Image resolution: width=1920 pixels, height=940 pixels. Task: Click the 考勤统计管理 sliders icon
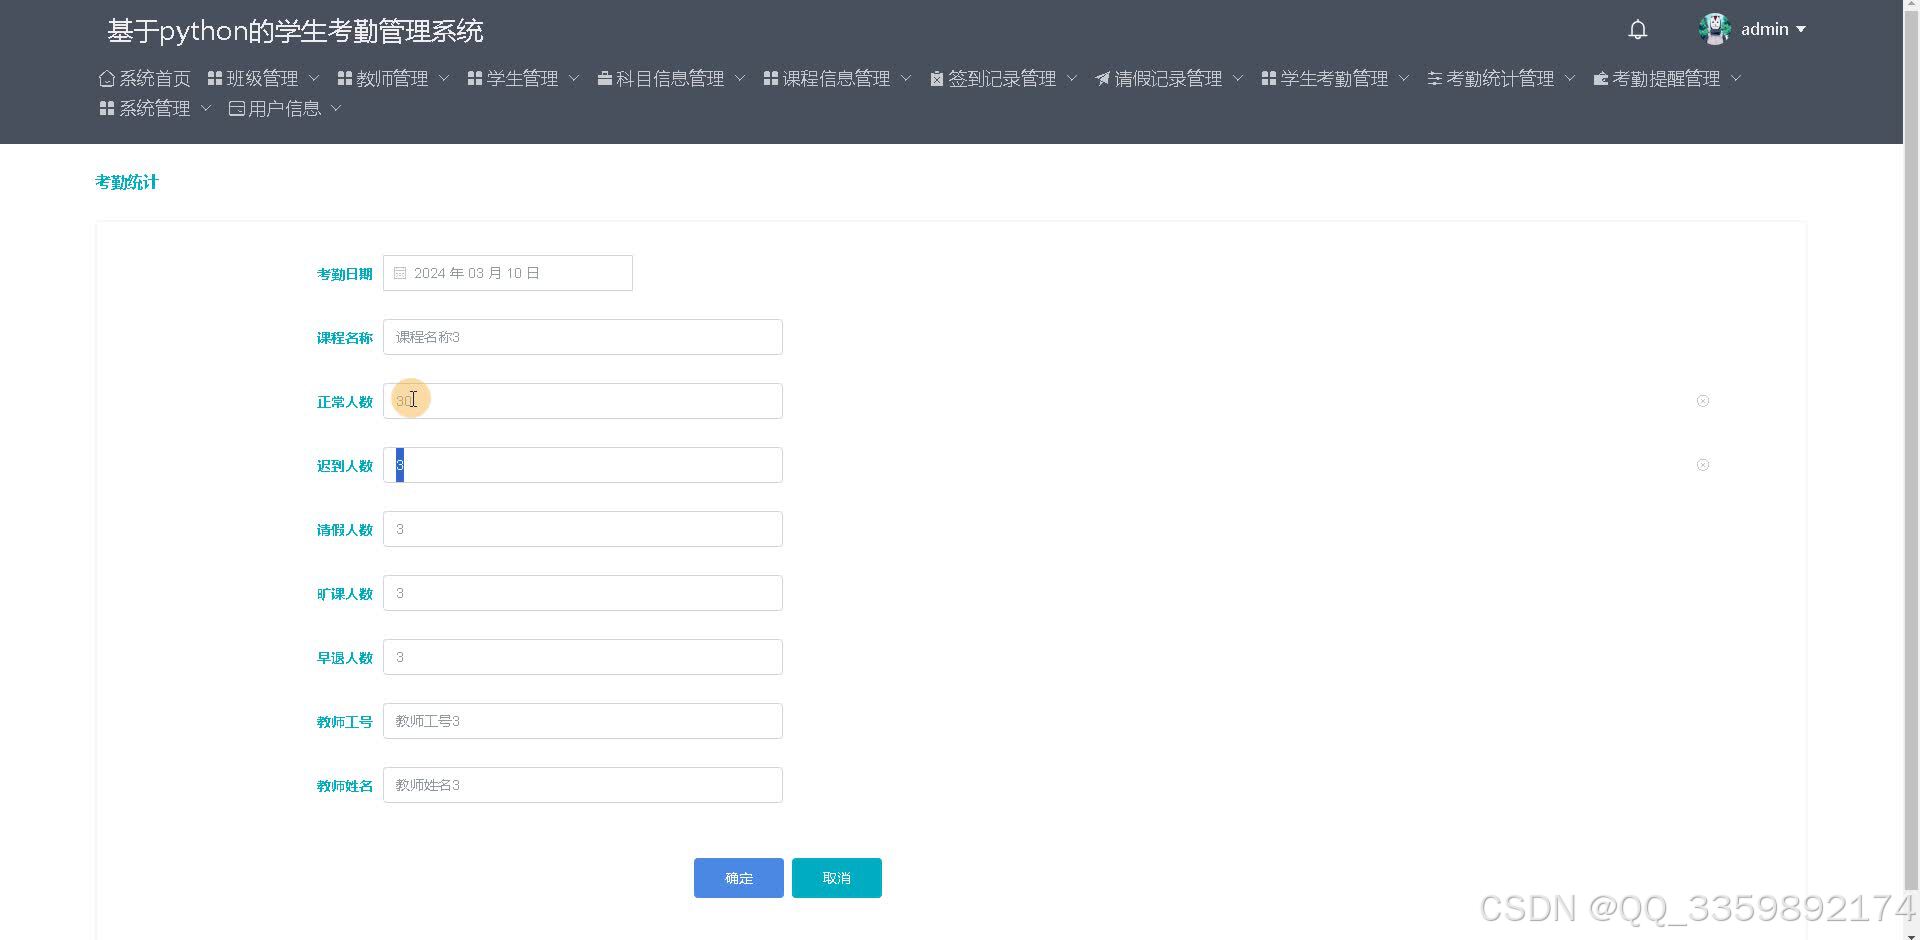[1435, 78]
